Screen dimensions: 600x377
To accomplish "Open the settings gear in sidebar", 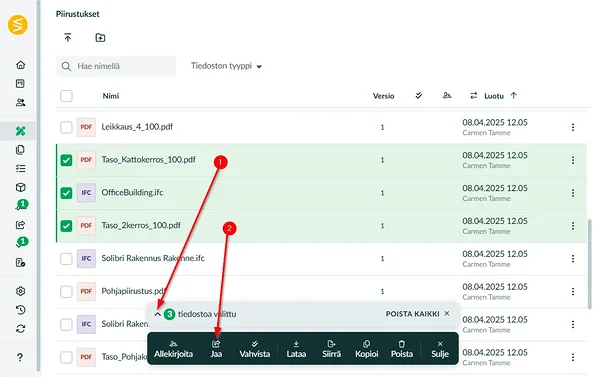I will [21, 291].
